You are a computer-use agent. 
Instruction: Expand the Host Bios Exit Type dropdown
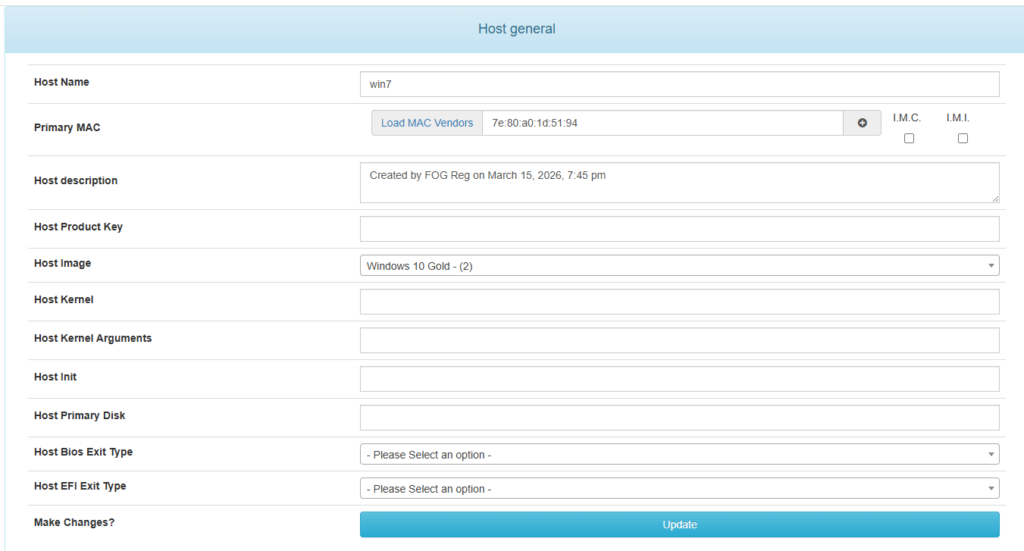tap(679, 455)
